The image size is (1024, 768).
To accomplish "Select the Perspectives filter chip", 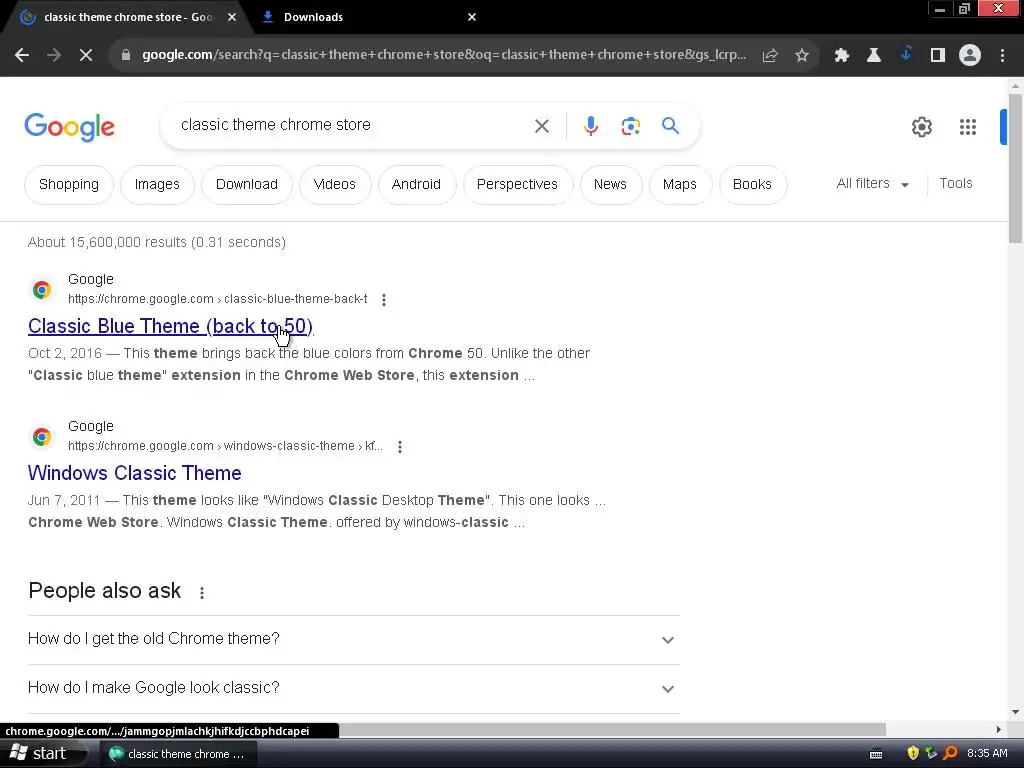I will click(x=517, y=184).
